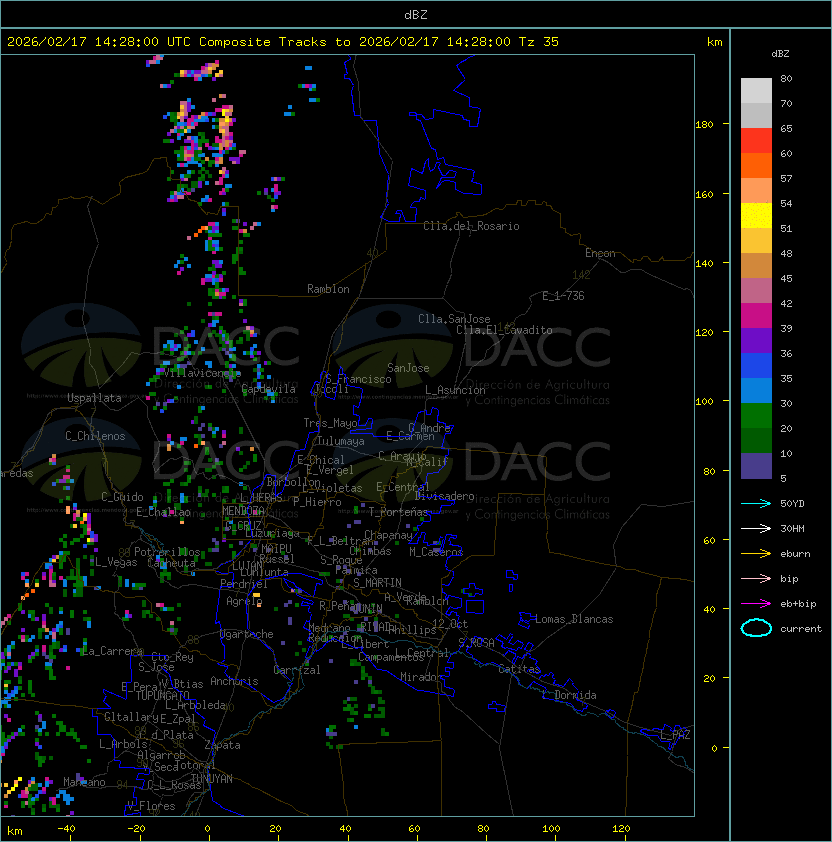This screenshot has width=832, height=842.
Task: Click the 'TUNUYAN' map label
Action: 212,779
